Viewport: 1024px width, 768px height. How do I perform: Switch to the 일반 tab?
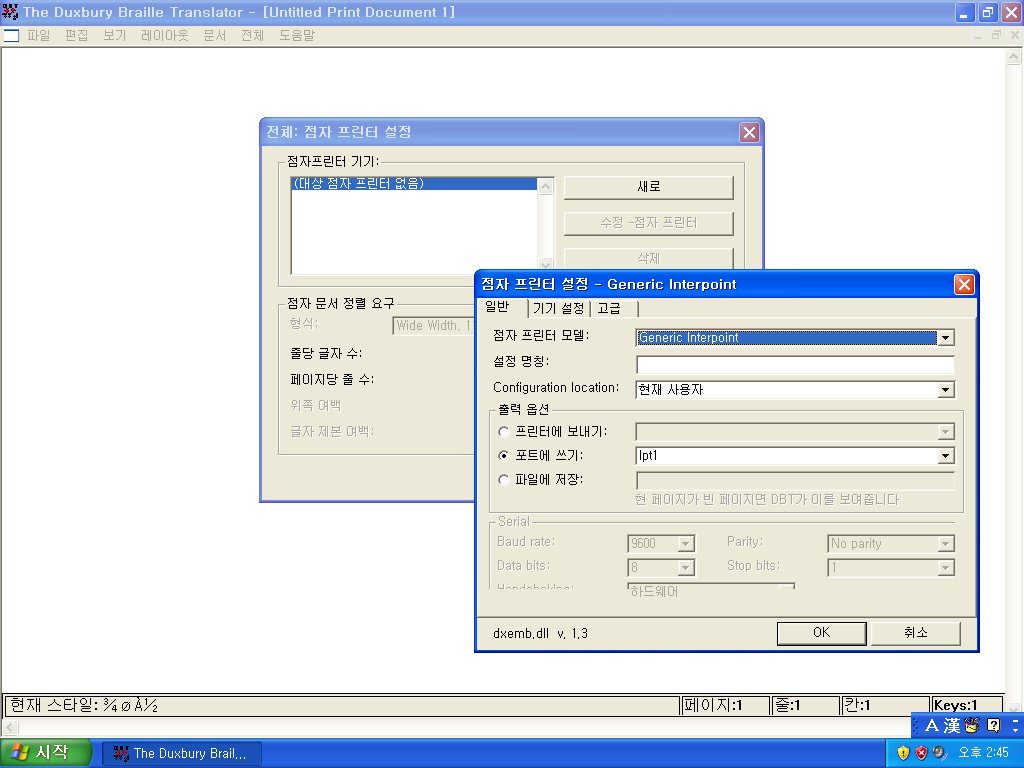(x=497, y=307)
